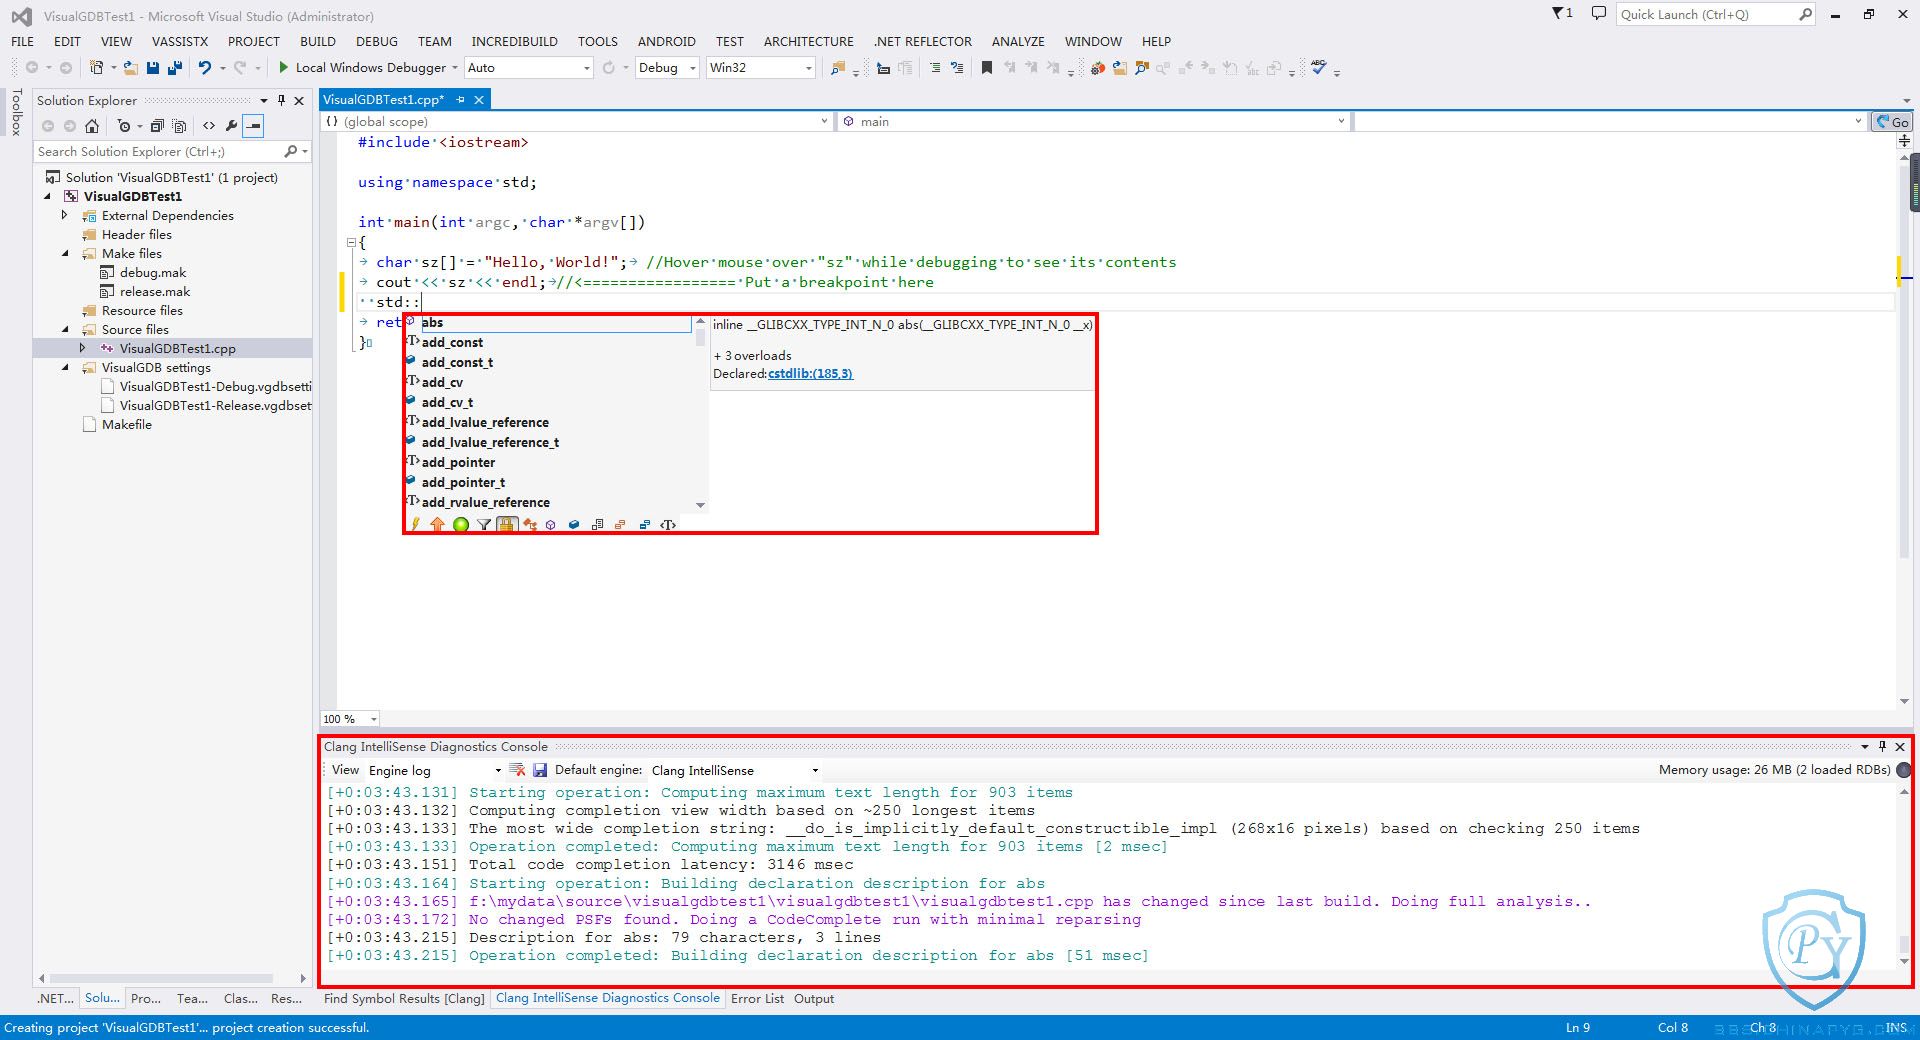
Task: Collapse all in Solution Explorer toolbar
Action: pos(157,125)
